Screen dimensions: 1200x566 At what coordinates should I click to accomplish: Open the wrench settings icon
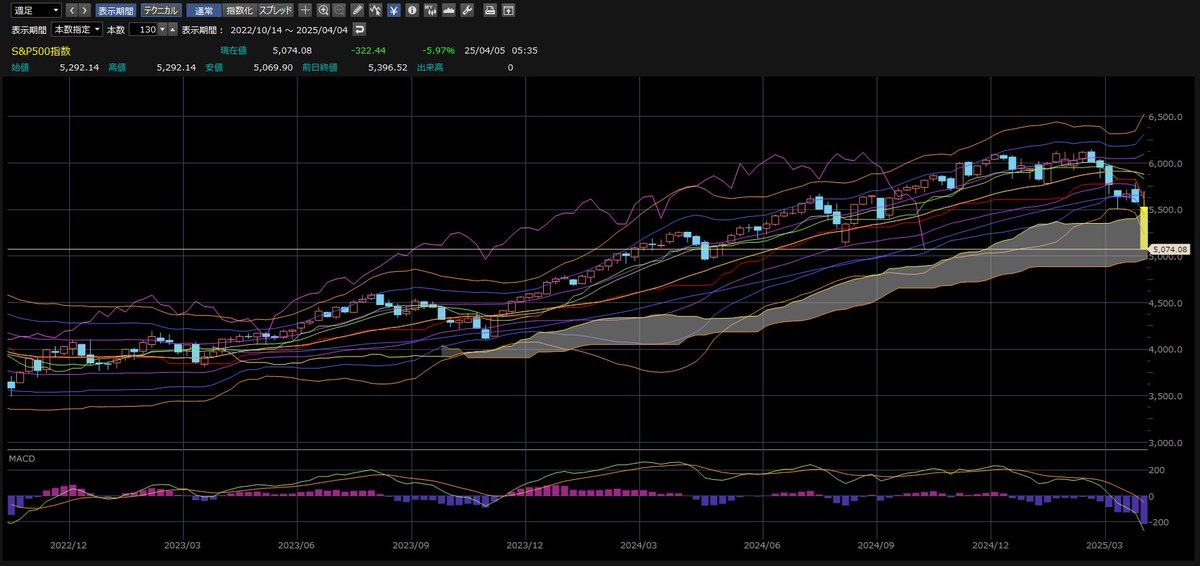click(x=467, y=10)
